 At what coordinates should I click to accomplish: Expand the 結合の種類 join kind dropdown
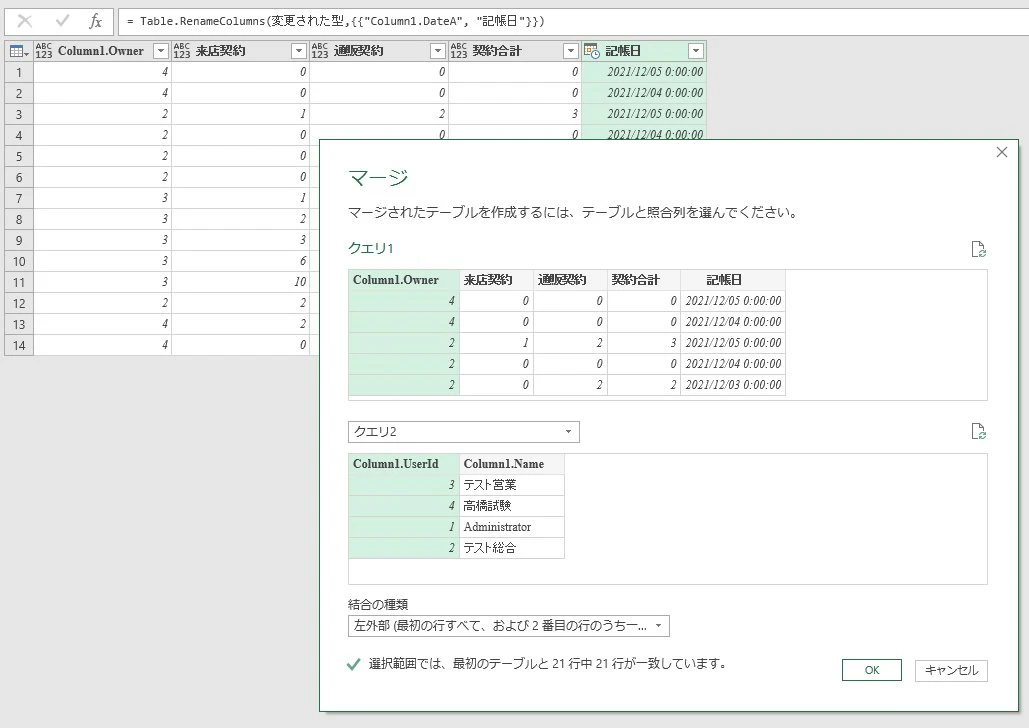[x=509, y=626]
